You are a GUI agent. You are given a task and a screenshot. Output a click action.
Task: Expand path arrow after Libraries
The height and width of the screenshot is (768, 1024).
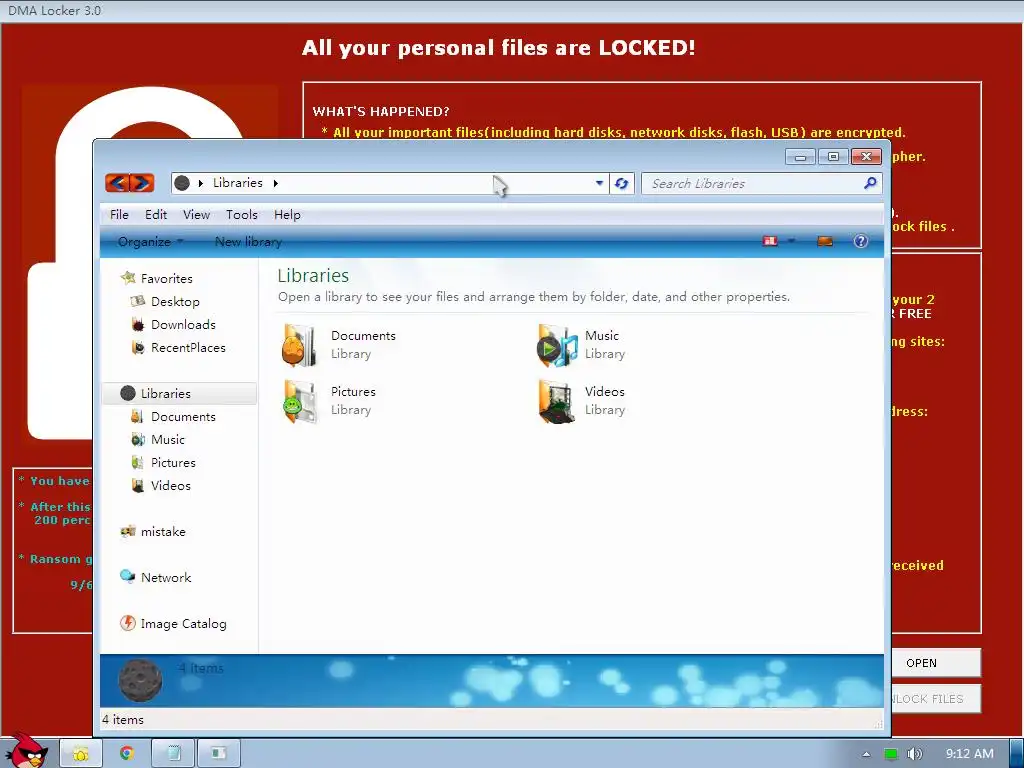pos(276,184)
